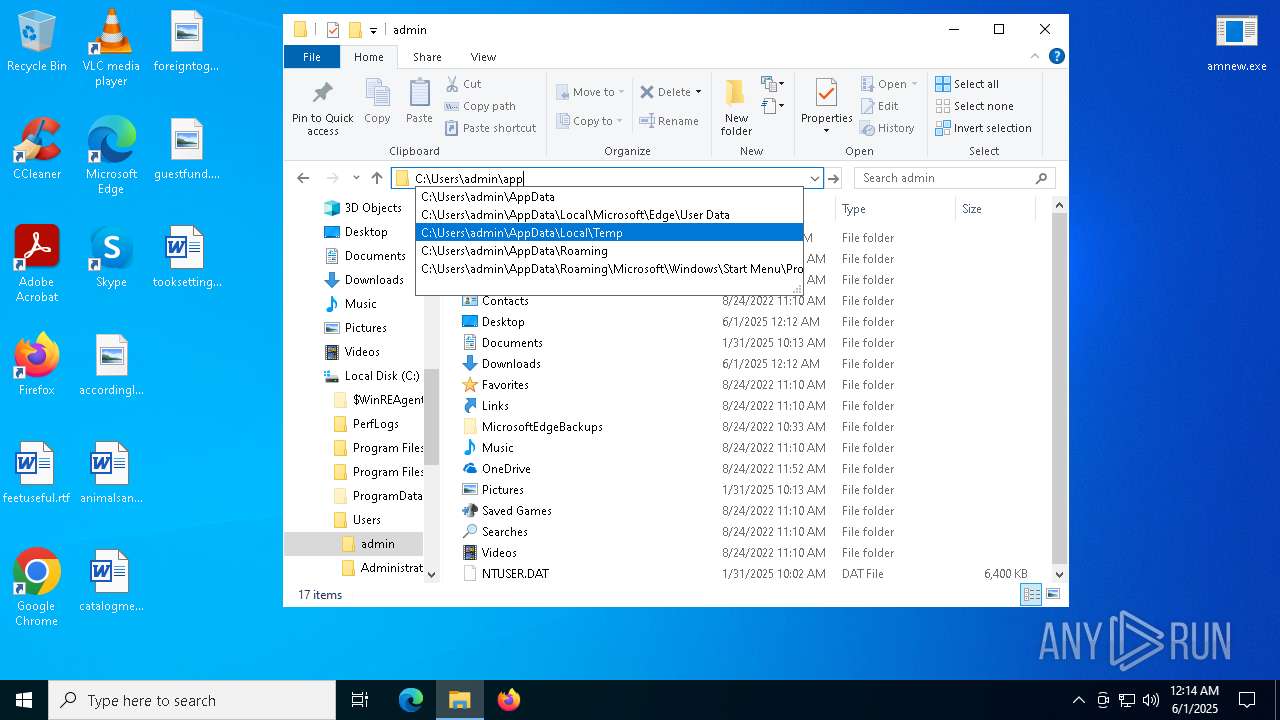Create a New folder via ribbon
Screen dimensions: 1280x720
pyautogui.click(x=736, y=107)
